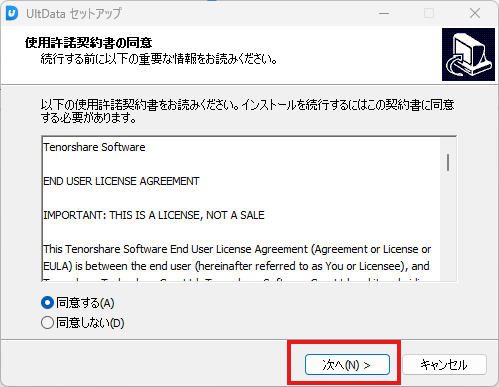Click the license text scrollbar thumb
The height and width of the screenshot is (387, 499).
coord(448,162)
